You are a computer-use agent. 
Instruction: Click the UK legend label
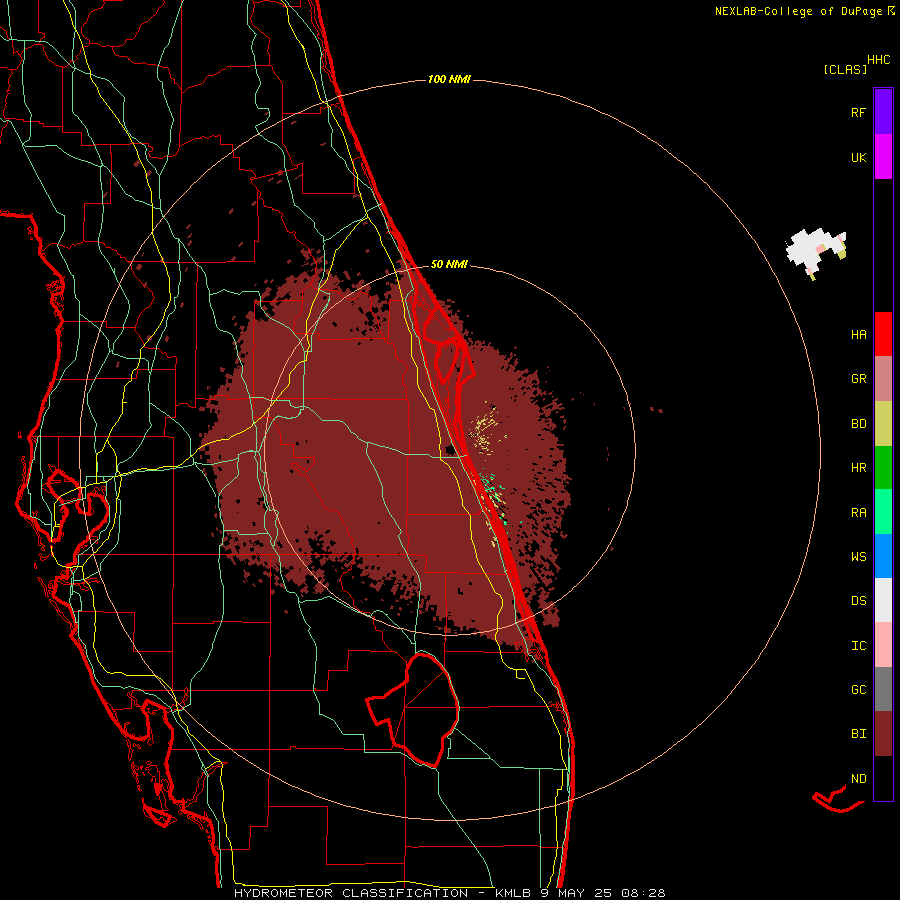pos(858,157)
